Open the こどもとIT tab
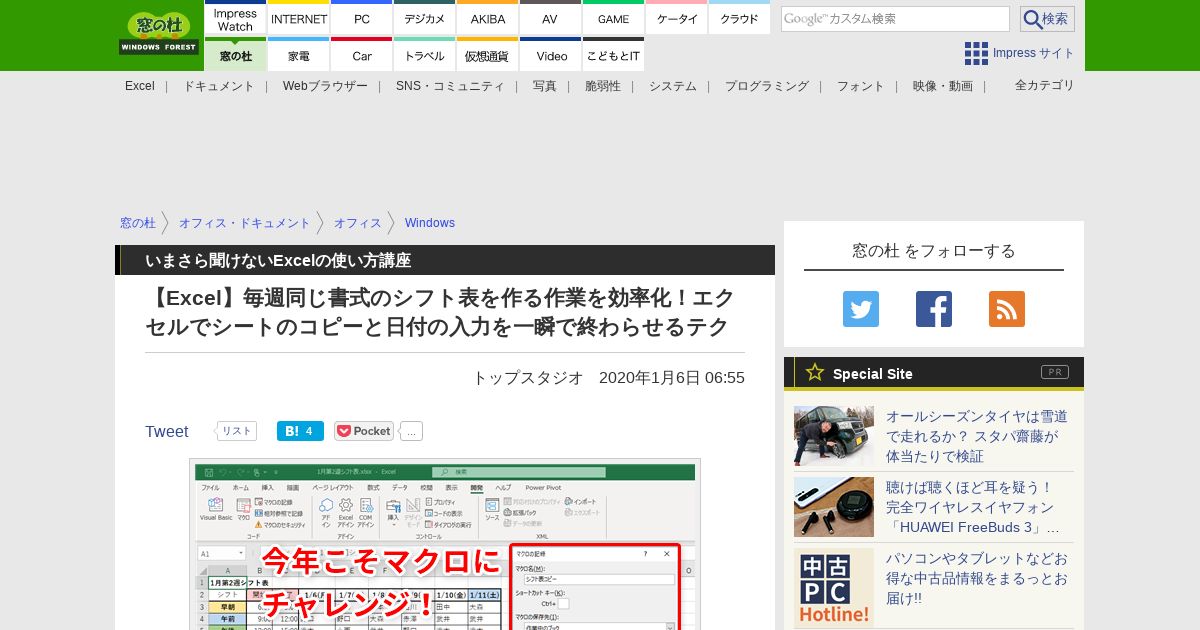This screenshot has width=1200, height=630. pos(613,55)
